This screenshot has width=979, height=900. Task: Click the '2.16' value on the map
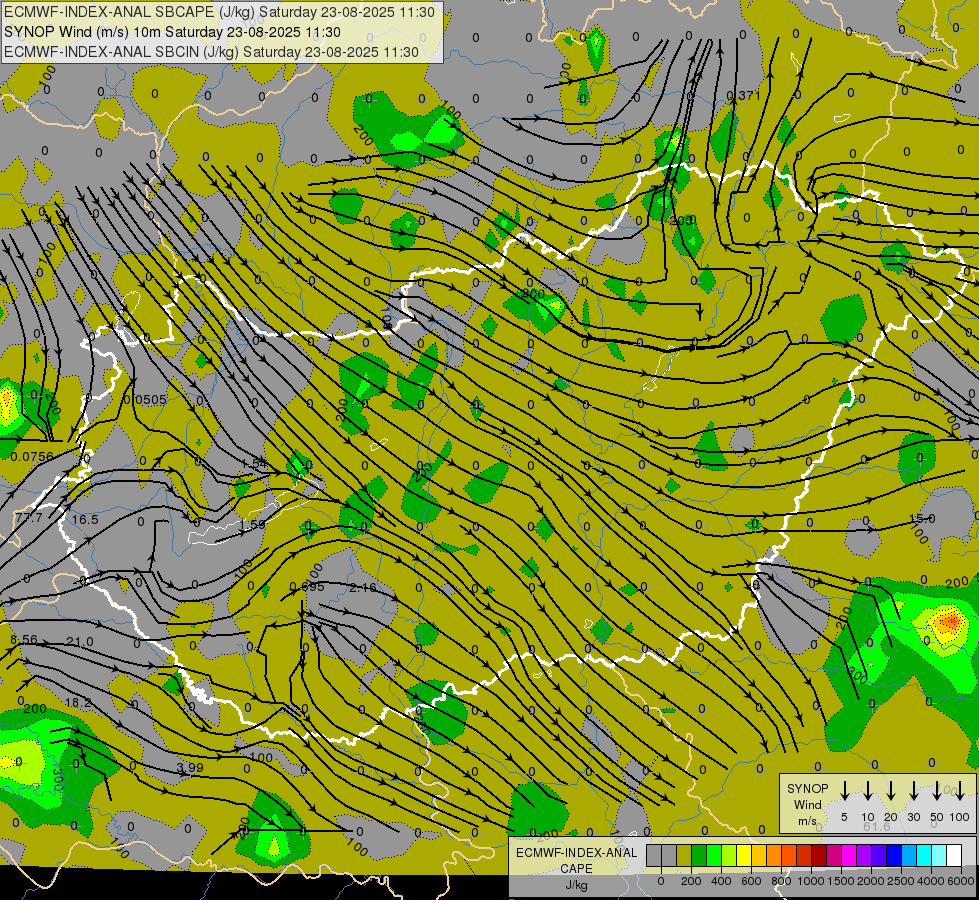pyautogui.click(x=363, y=587)
